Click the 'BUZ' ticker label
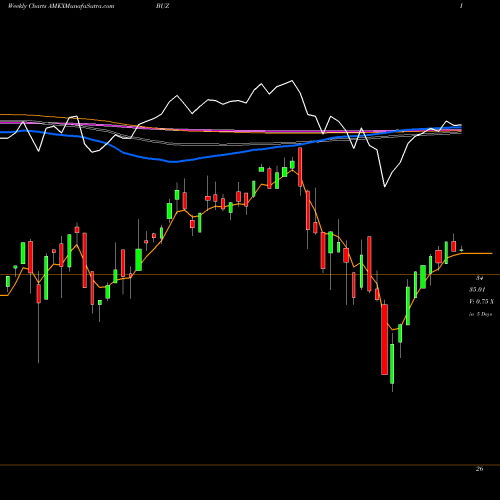500x500 pixels. pyautogui.click(x=163, y=6)
